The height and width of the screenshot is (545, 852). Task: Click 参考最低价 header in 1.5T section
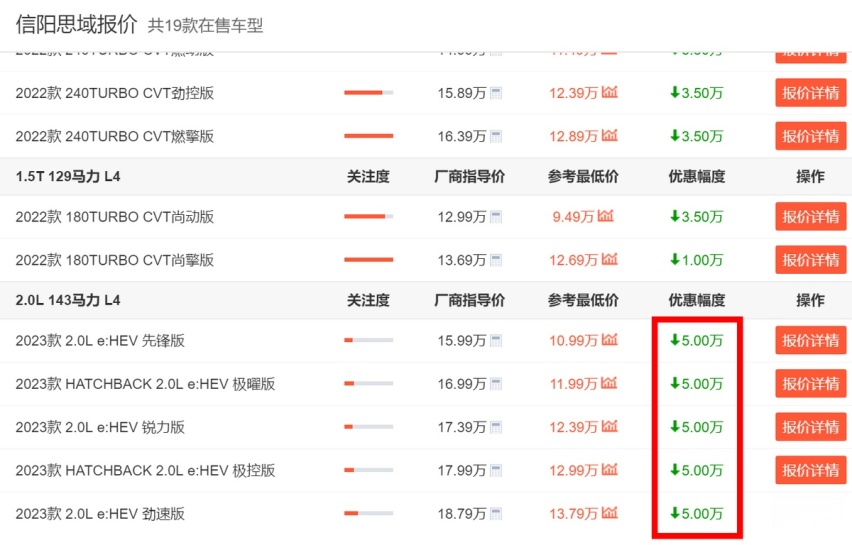tap(583, 177)
